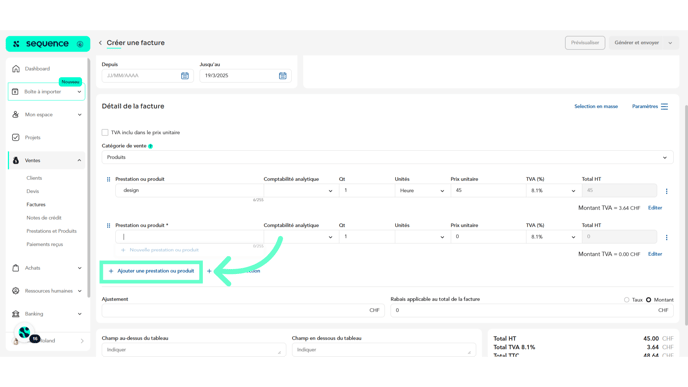
Task: Click the Prévisualiser button
Action: [x=585, y=43]
